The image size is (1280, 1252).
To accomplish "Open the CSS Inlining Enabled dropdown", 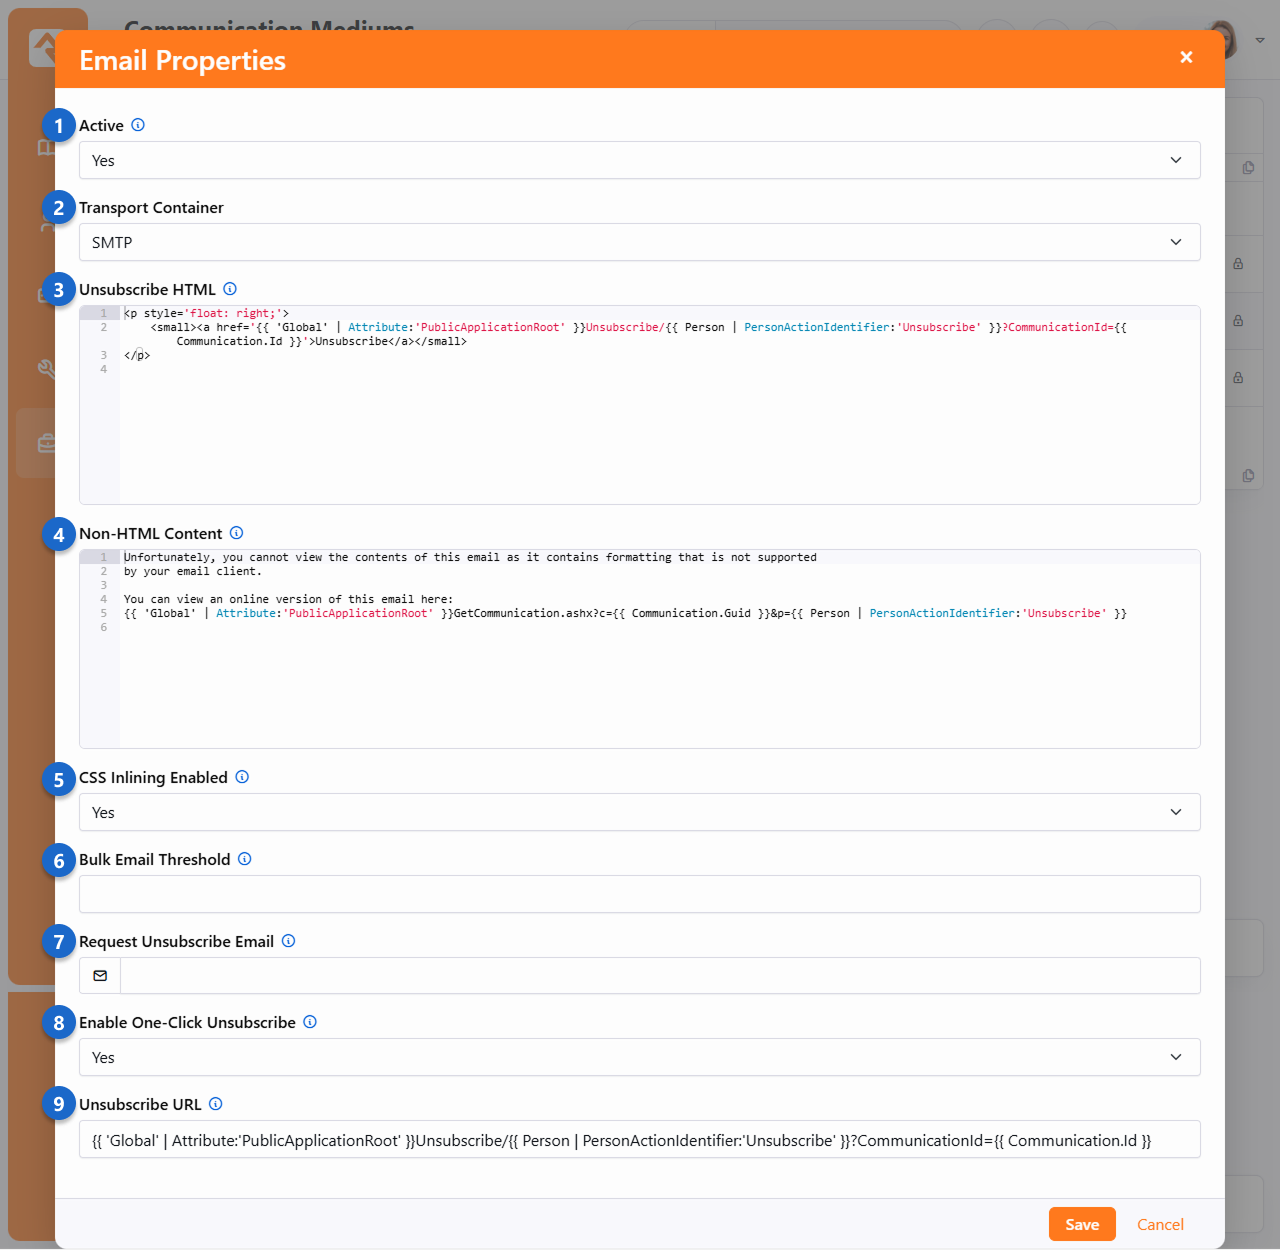I will pyautogui.click(x=639, y=813).
